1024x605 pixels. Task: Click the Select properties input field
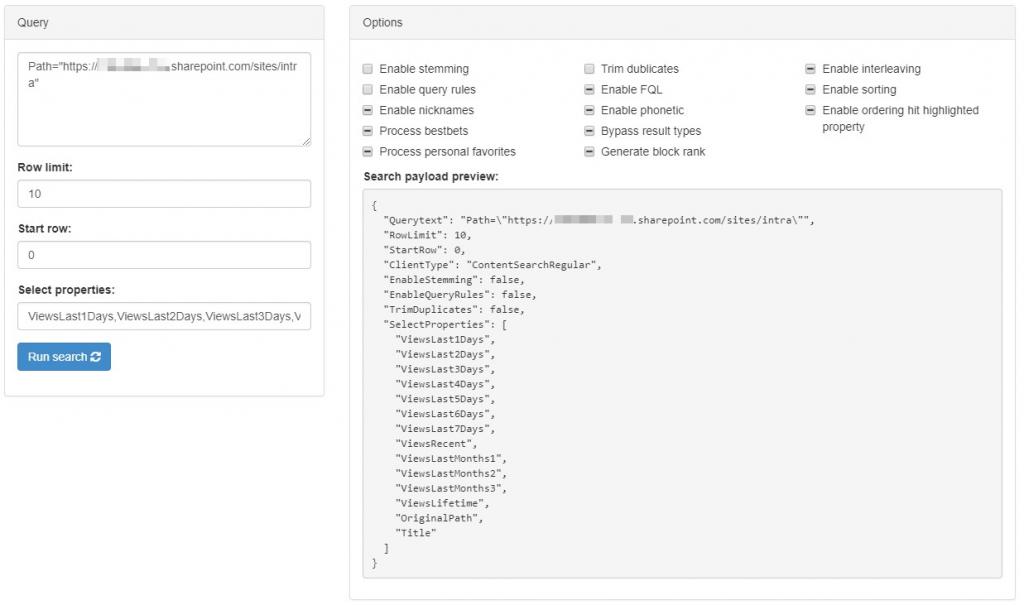tap(164, 316)
